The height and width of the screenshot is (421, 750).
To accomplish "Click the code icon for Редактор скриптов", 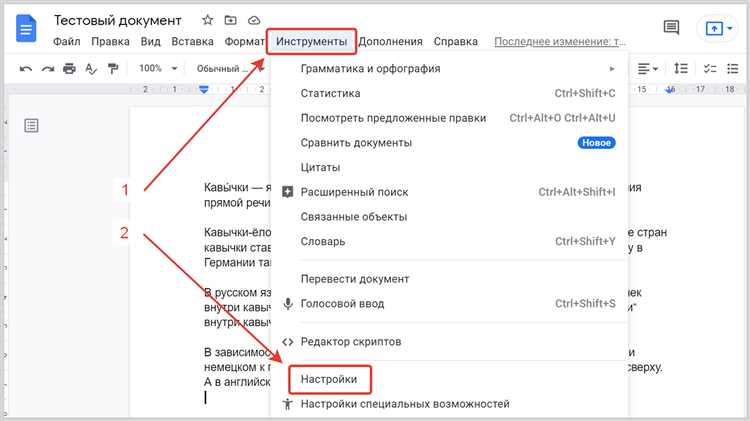I will click(x=287, y=342).
